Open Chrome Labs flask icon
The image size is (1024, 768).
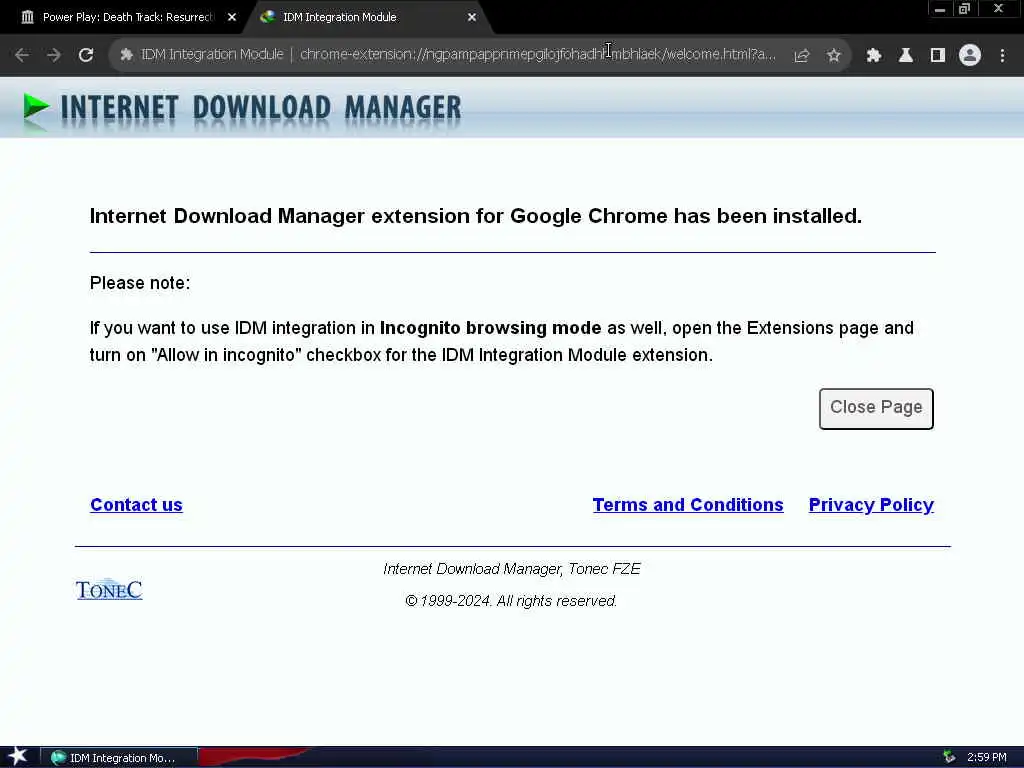906,56
